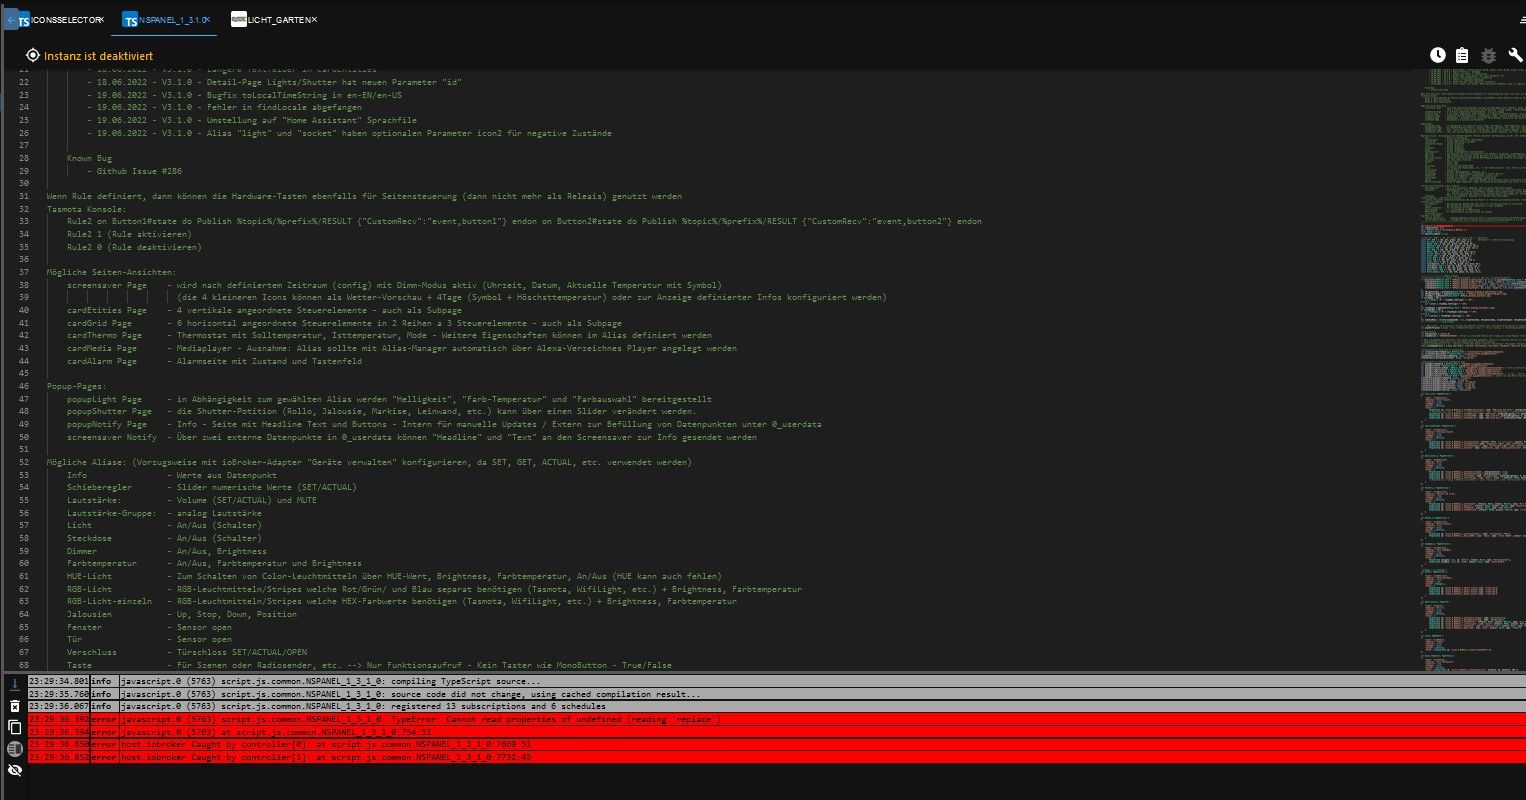
Task: Select the 'compiling TypeScript source' log row
Action: tap(776, 681)
